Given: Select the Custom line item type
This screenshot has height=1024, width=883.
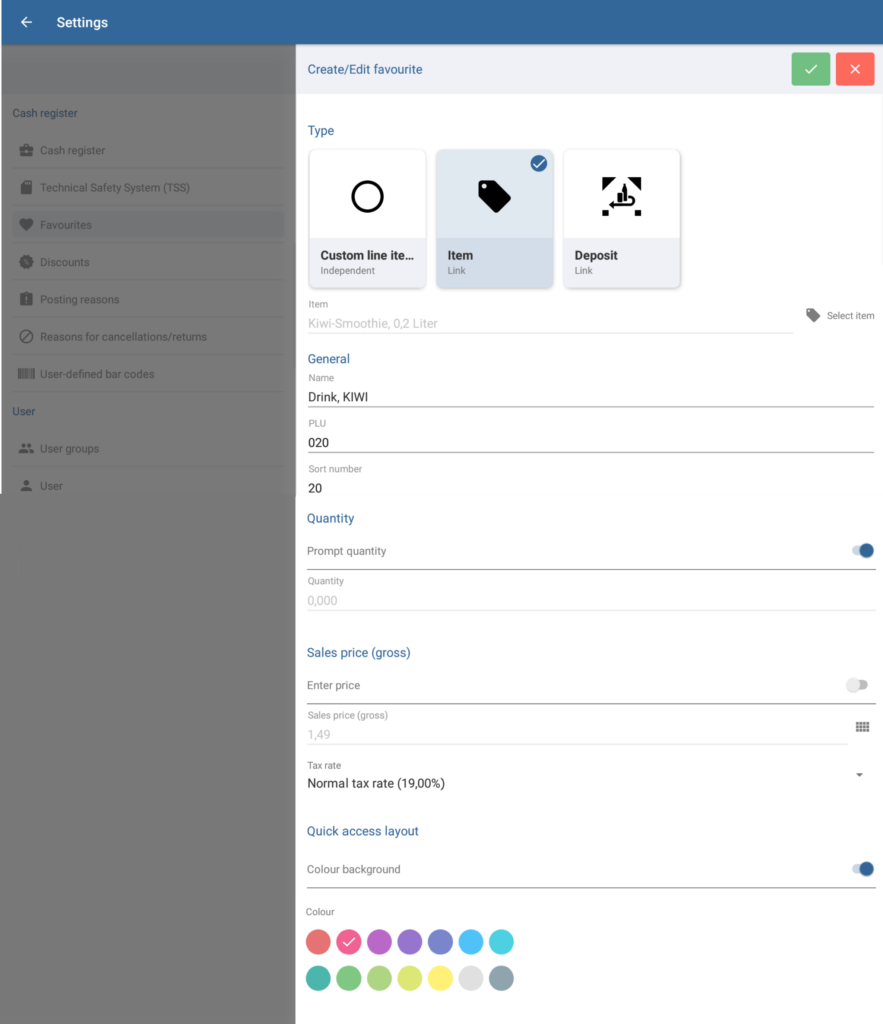Looking at the screenshot, I should click(x=367, y=218).
